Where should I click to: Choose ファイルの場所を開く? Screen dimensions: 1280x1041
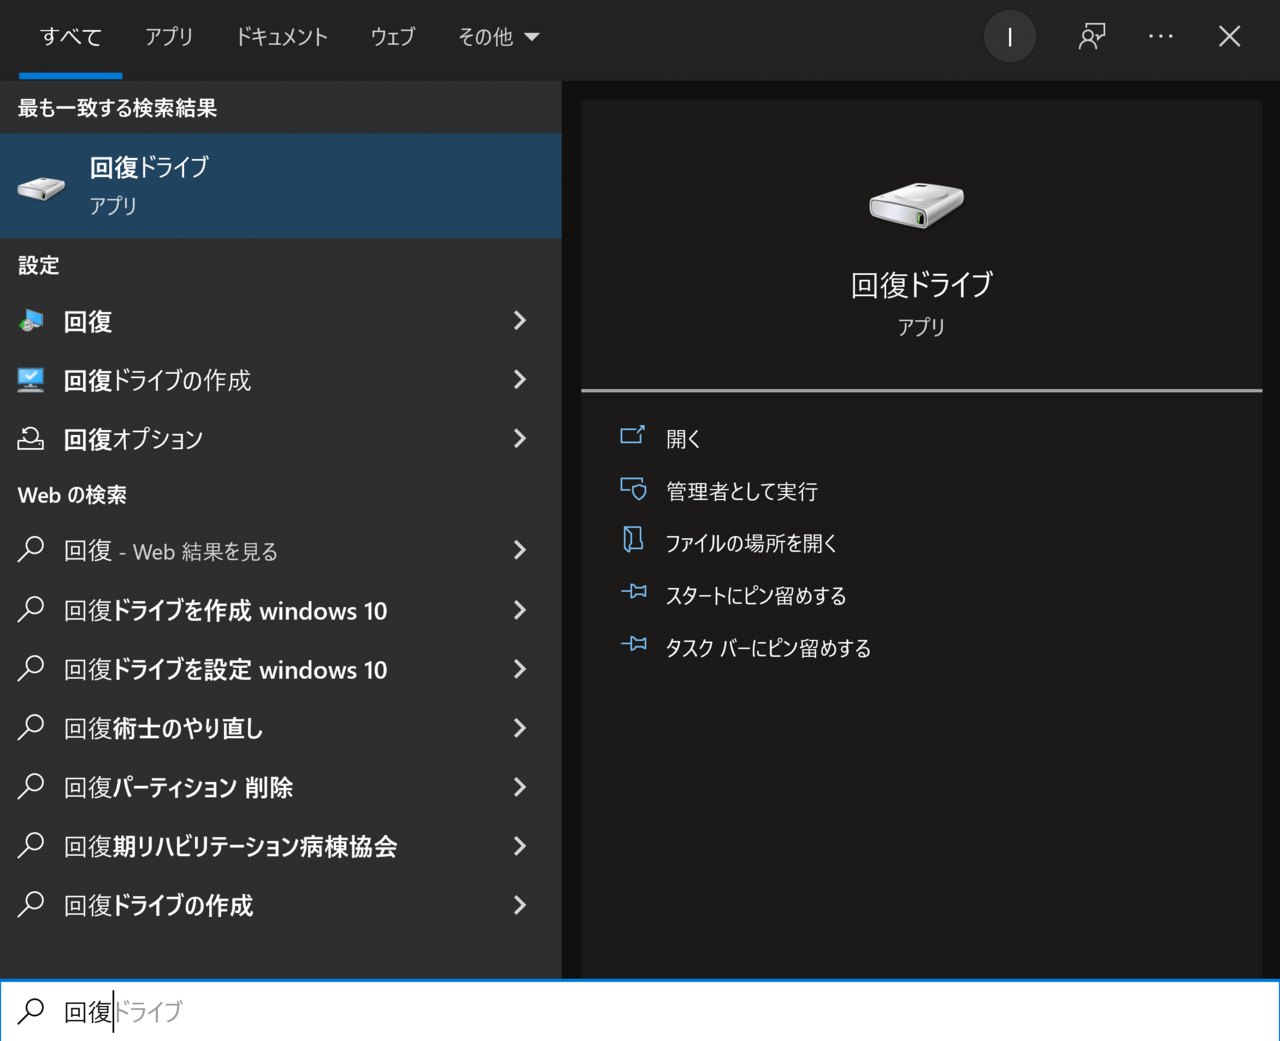(x=751, y=543)
